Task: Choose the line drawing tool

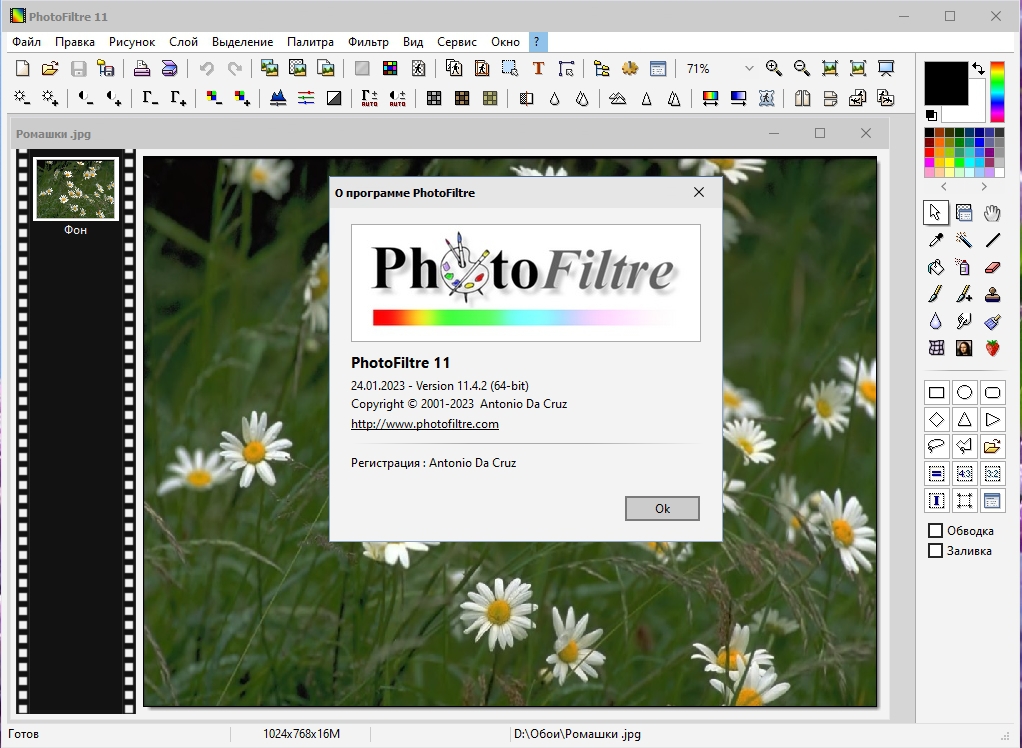Action: coord(992,240)
